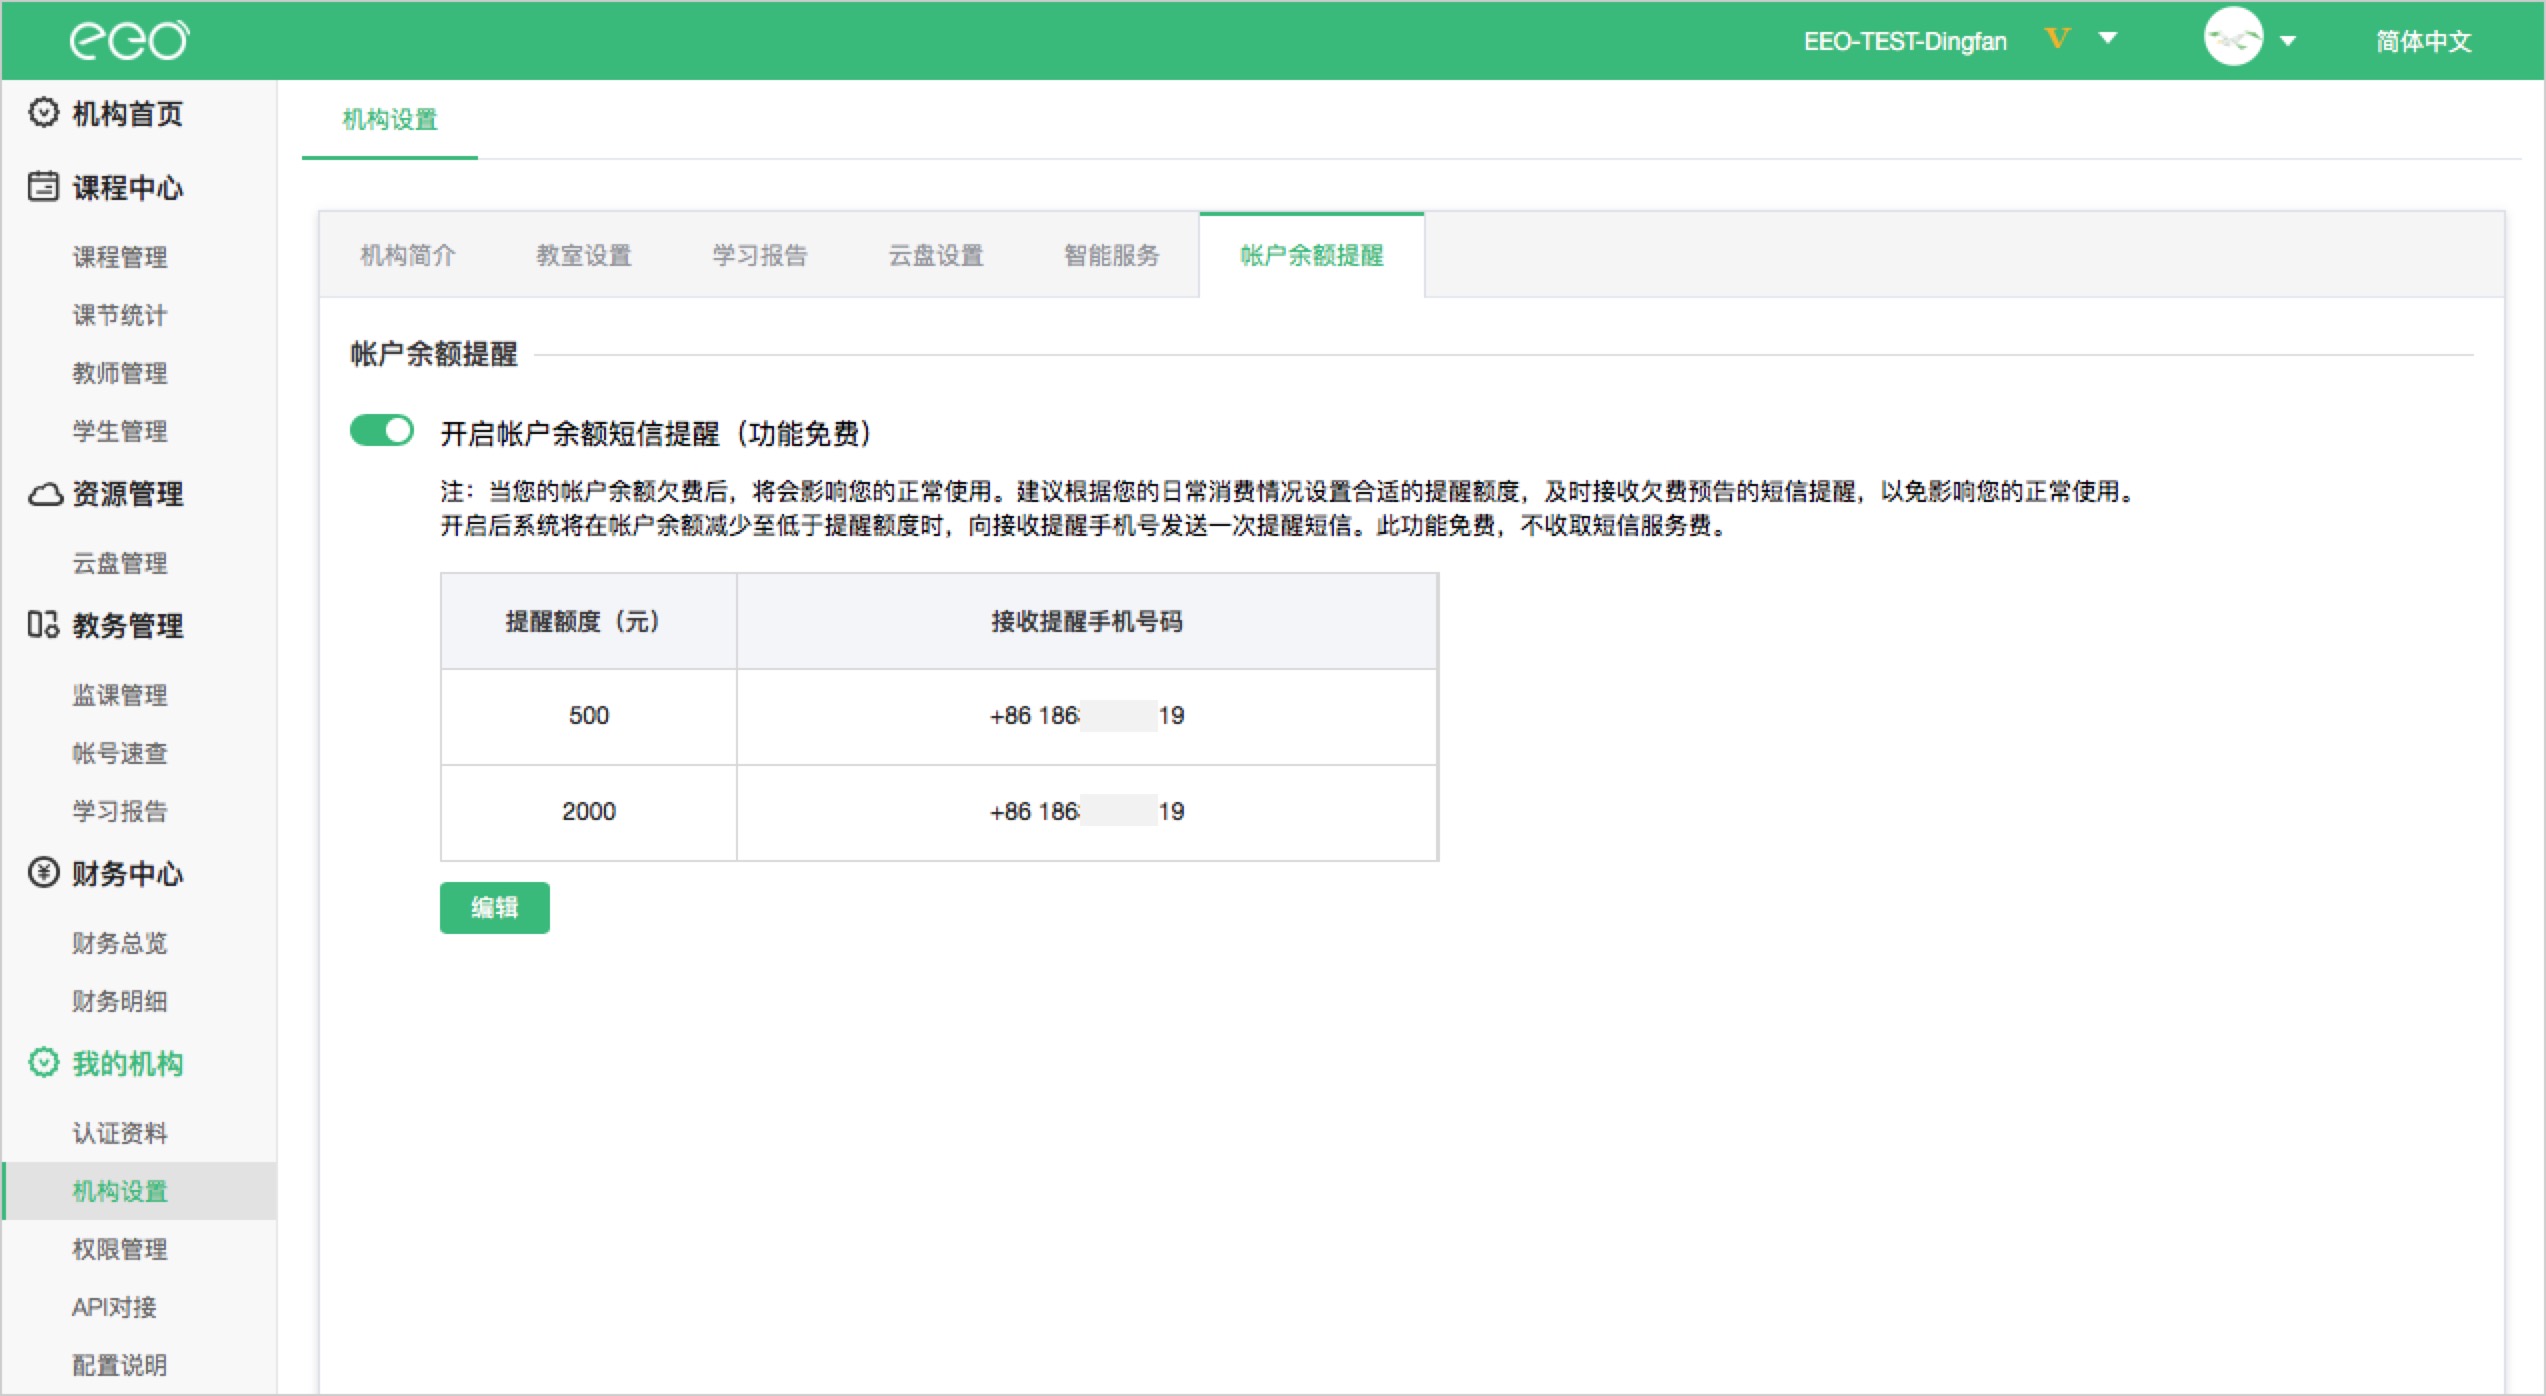This screenshot has width=2546, height=1396.
Task: Click the 资源管理 cloud icon
Action: (44, 494)
